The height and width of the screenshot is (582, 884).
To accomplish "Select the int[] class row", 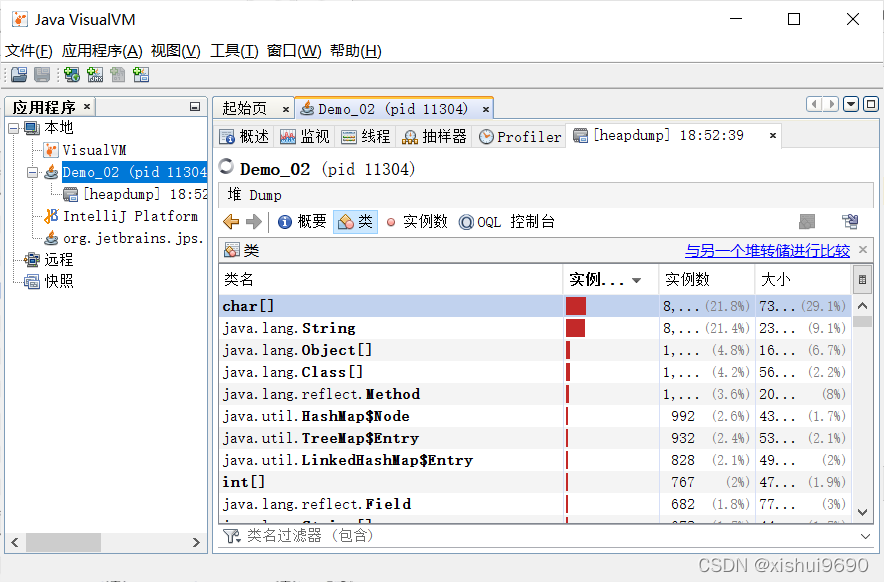I will pos(535,482).
